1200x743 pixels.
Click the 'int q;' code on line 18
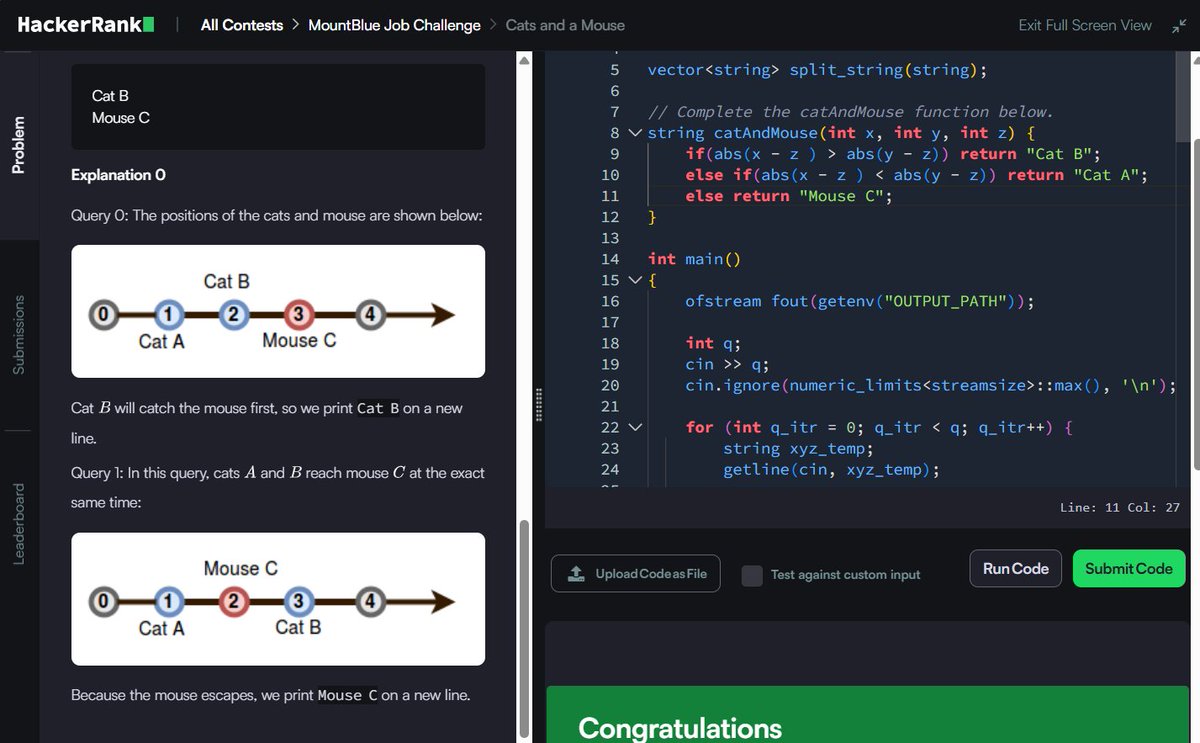(713, 343)
